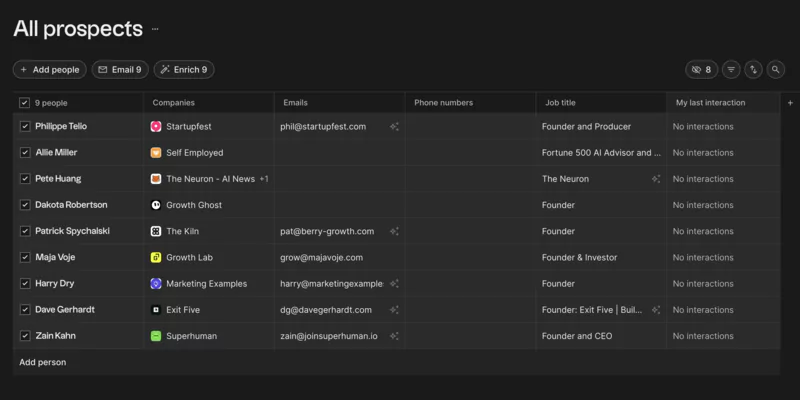Viewport: 800px width, 400px height.
Task: Uncheck Philippe Telio's row checkbox
Action: click(24, 127)
